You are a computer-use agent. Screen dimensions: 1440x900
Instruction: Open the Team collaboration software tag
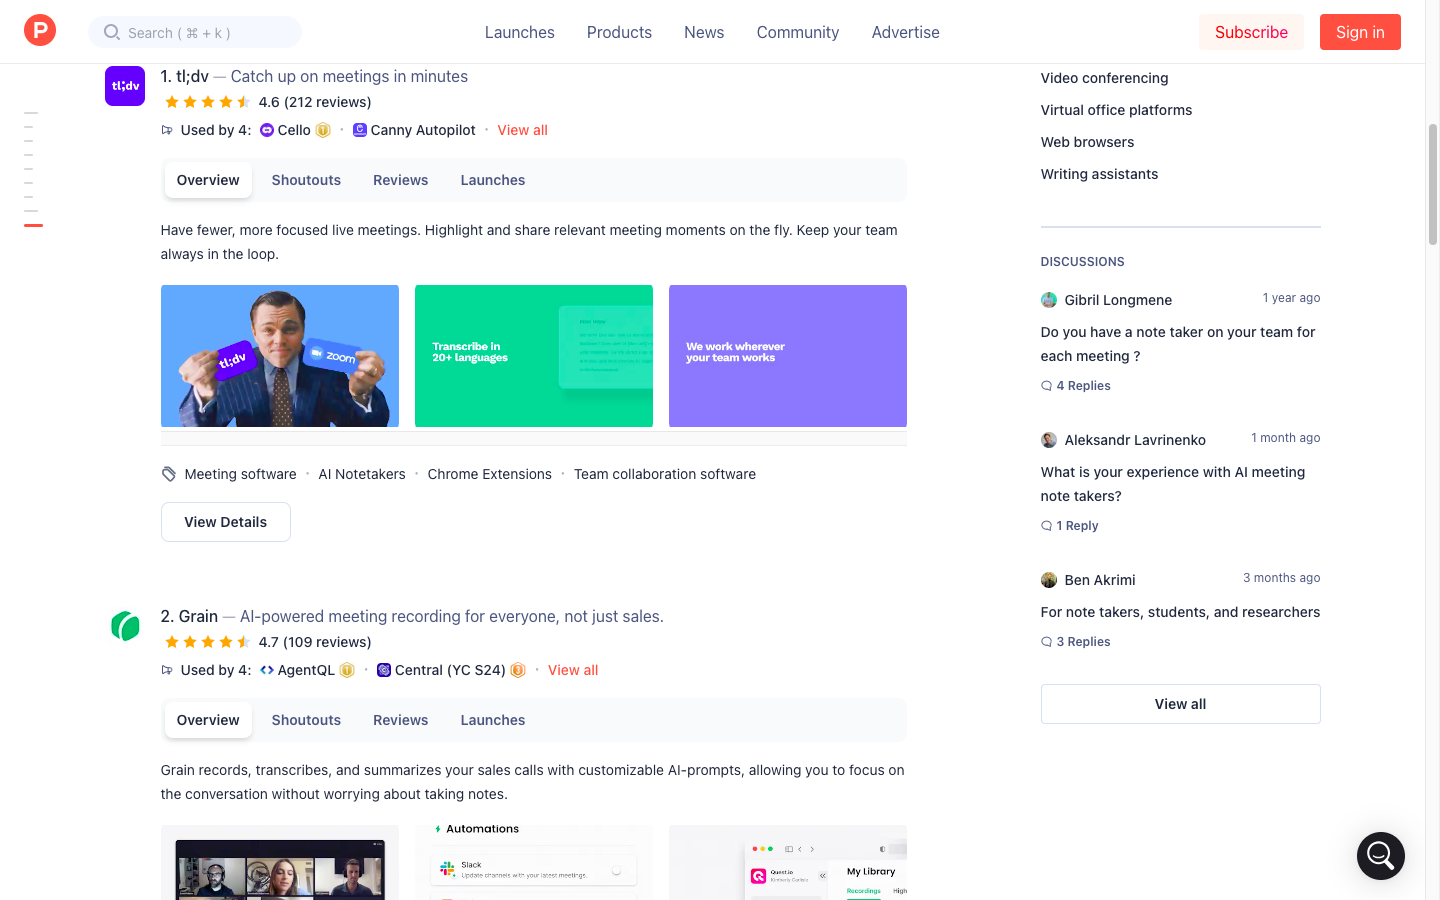665,474
